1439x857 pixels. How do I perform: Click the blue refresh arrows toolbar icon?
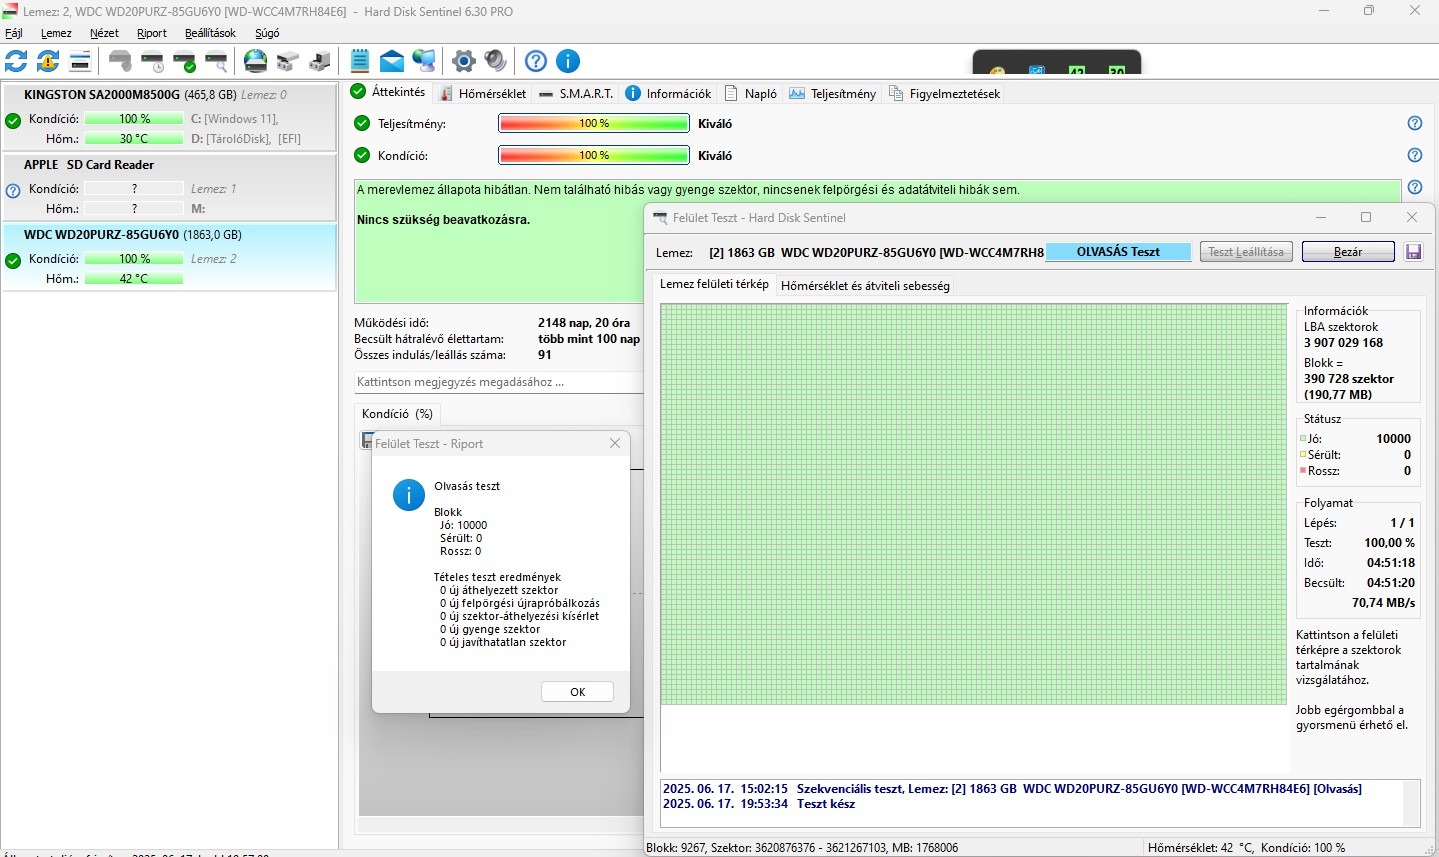(16, 61)
